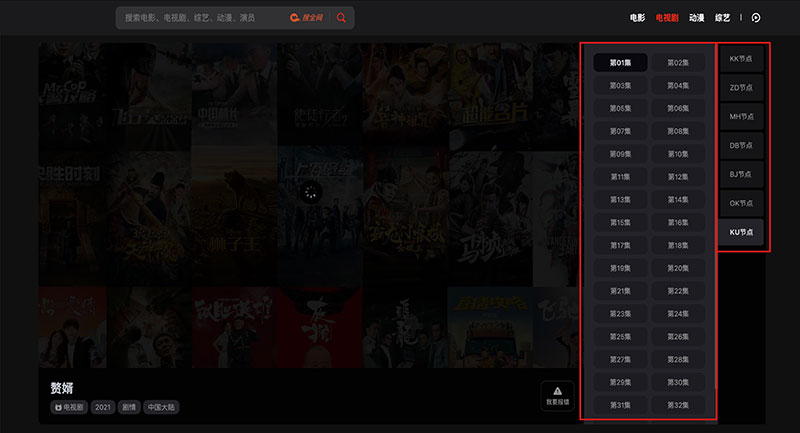Switch to the KK节点 source
800x433 pixels.
tap(741, 59)
